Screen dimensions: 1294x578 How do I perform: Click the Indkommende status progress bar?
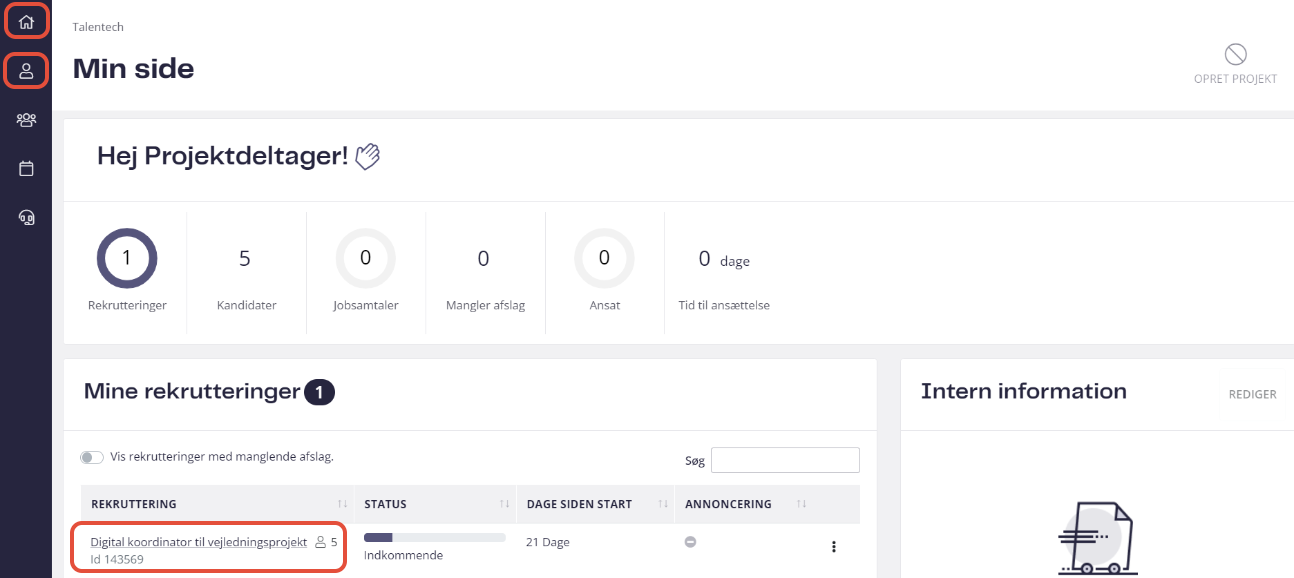(435, 538)
